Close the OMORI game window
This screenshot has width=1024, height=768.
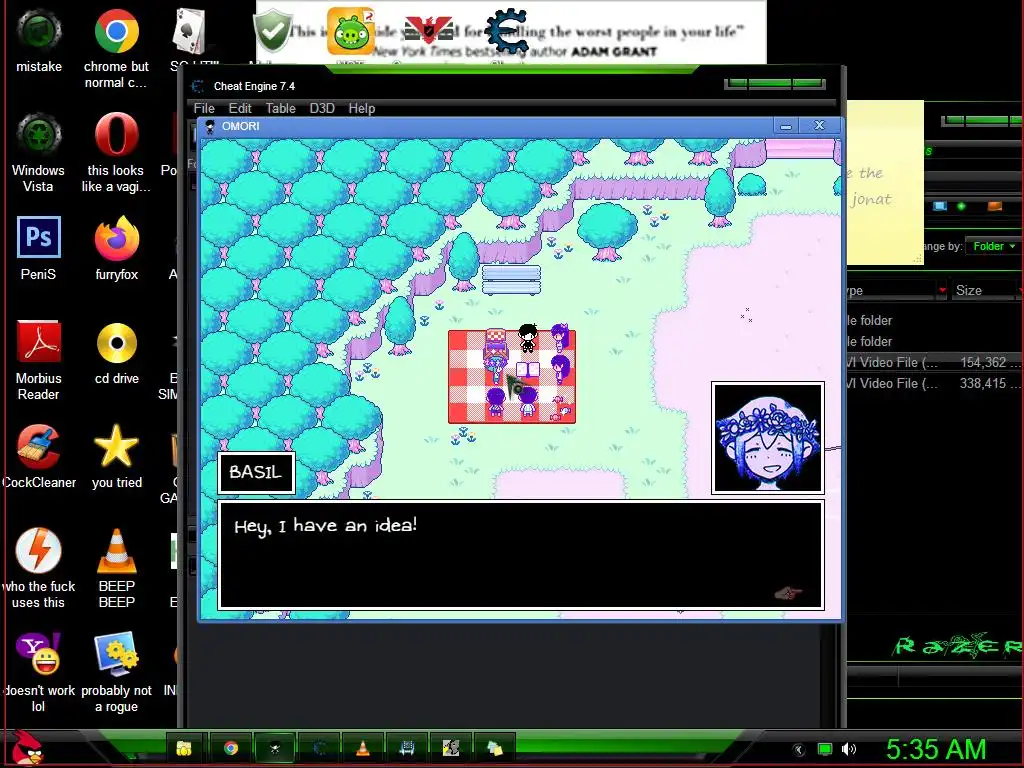point(819,125)
